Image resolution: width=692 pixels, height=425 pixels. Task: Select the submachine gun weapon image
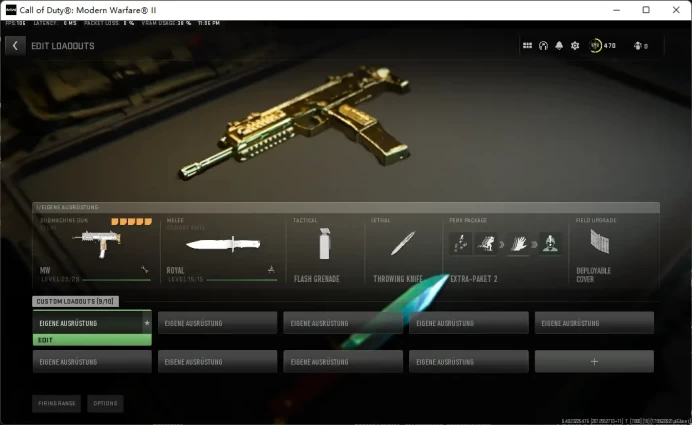(96, 243)
